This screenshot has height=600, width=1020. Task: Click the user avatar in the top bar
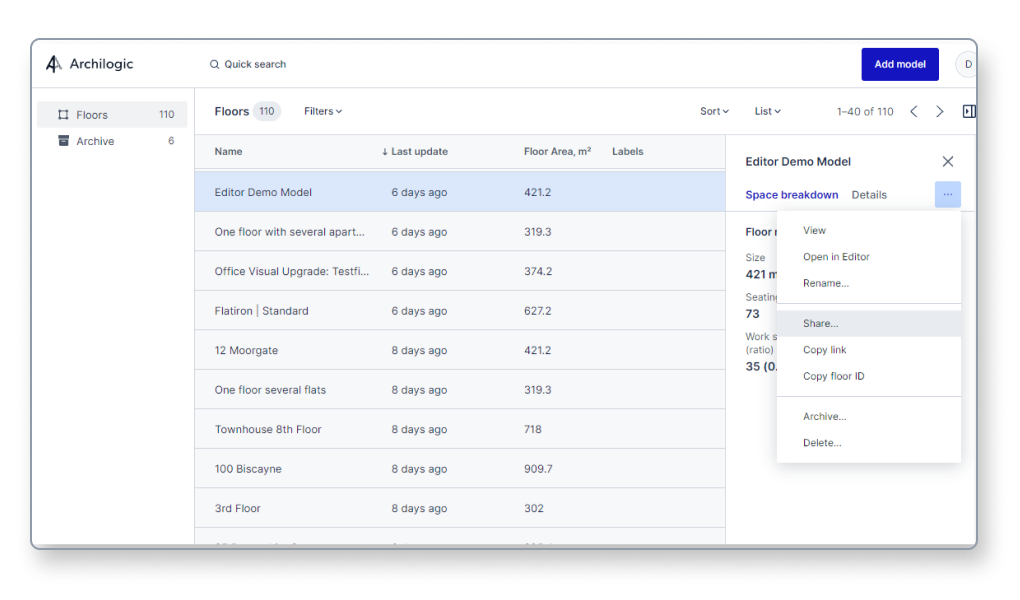[x=966, y=63]
